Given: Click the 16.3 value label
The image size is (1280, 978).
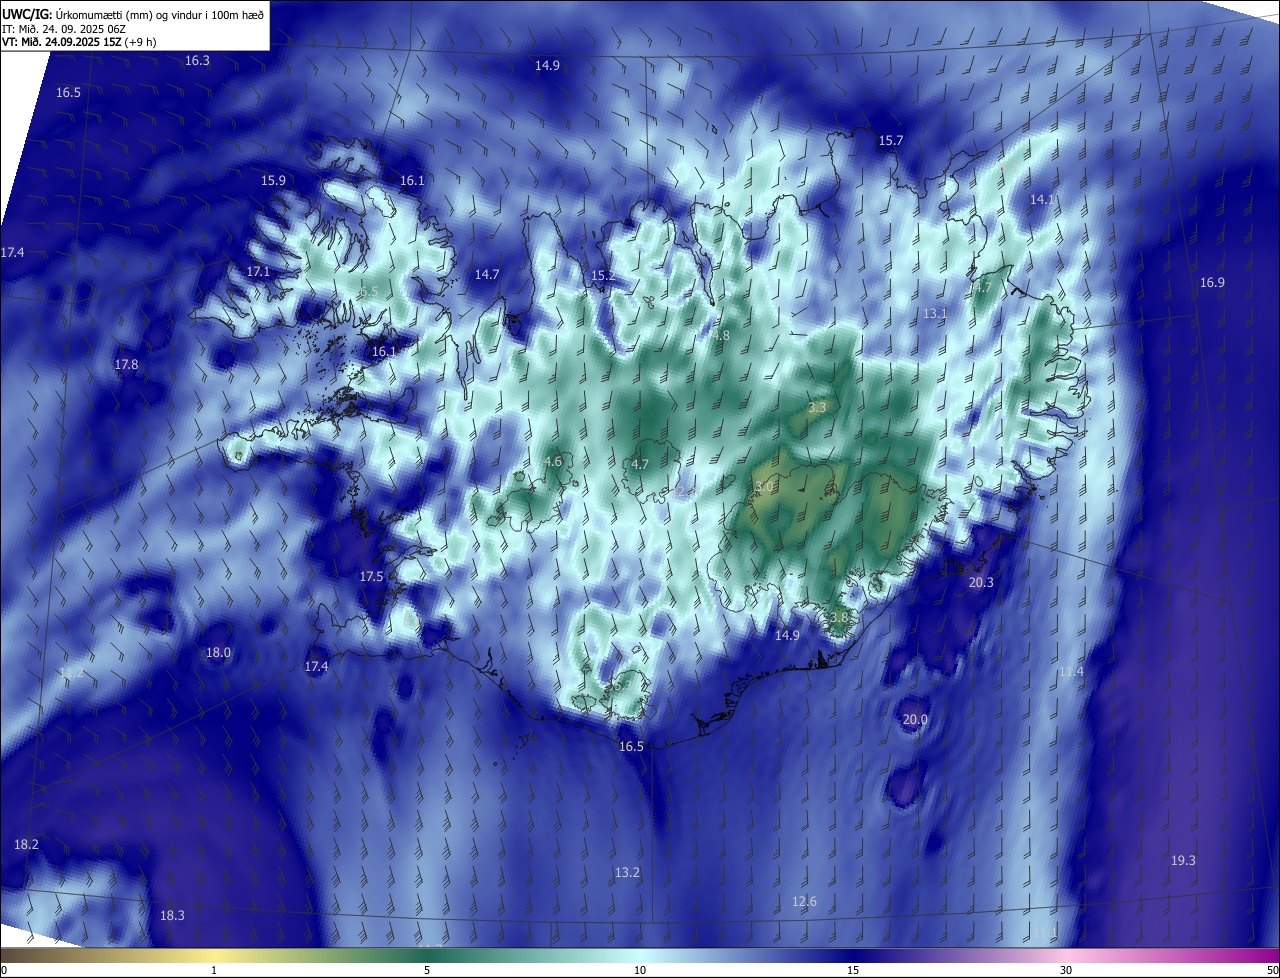Looking at the screenshot, I should click(197, 61).
